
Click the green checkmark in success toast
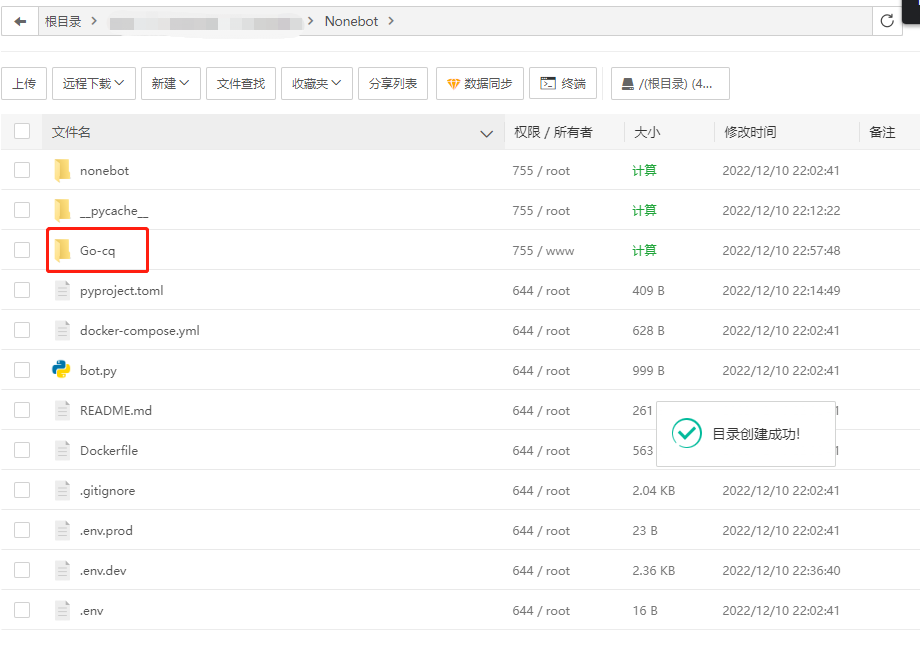click(x=686, y=434)
